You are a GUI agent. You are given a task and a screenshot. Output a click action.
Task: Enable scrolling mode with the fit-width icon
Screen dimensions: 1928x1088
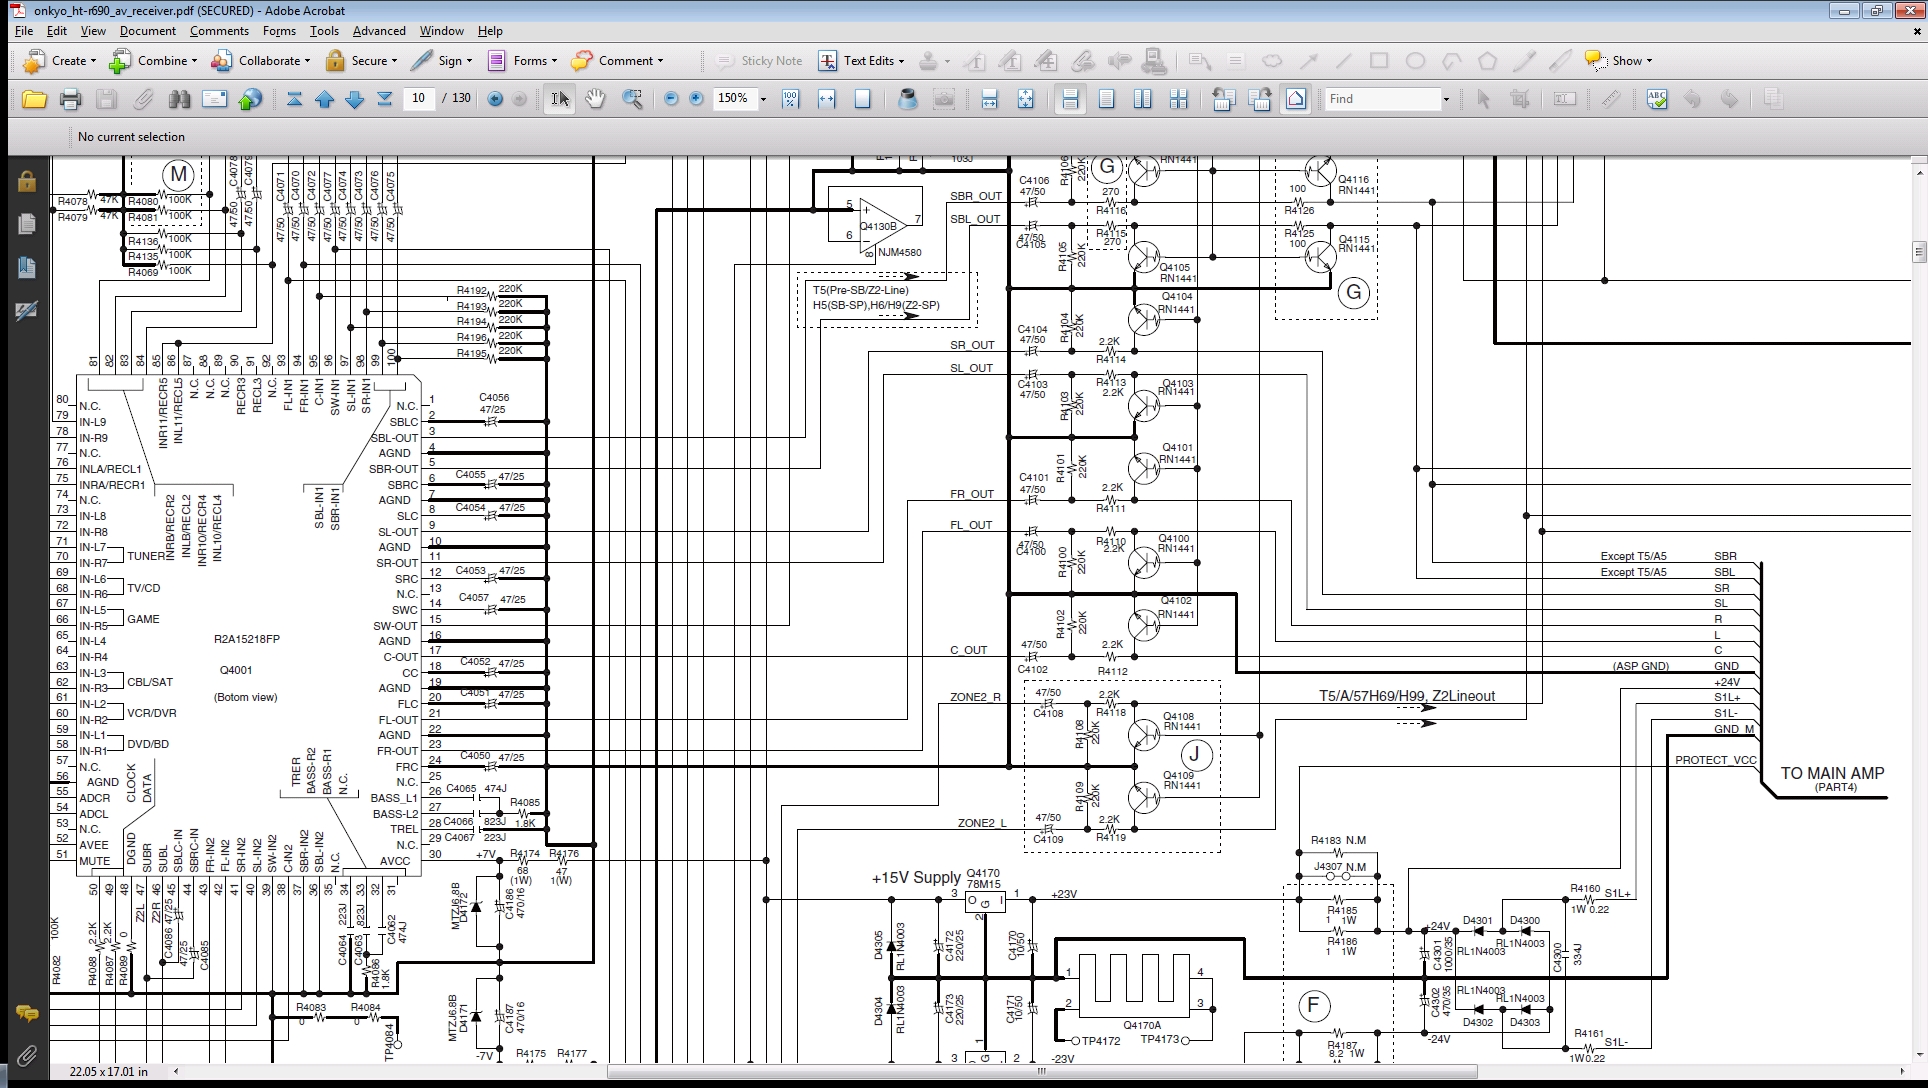pos(990,99)
